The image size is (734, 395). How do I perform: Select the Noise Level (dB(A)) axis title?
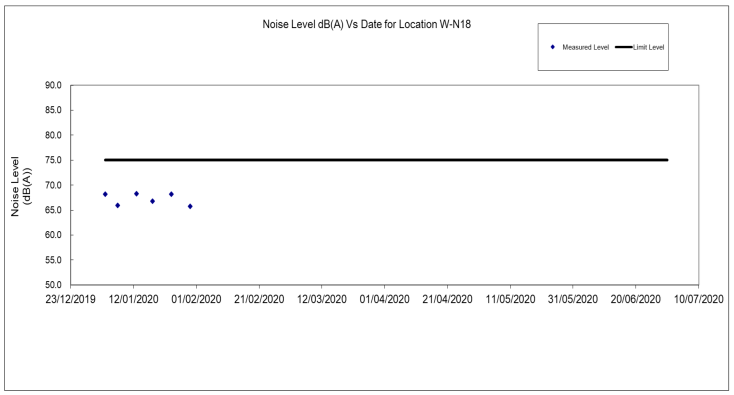pyautogui.click(x=21, y=186)
